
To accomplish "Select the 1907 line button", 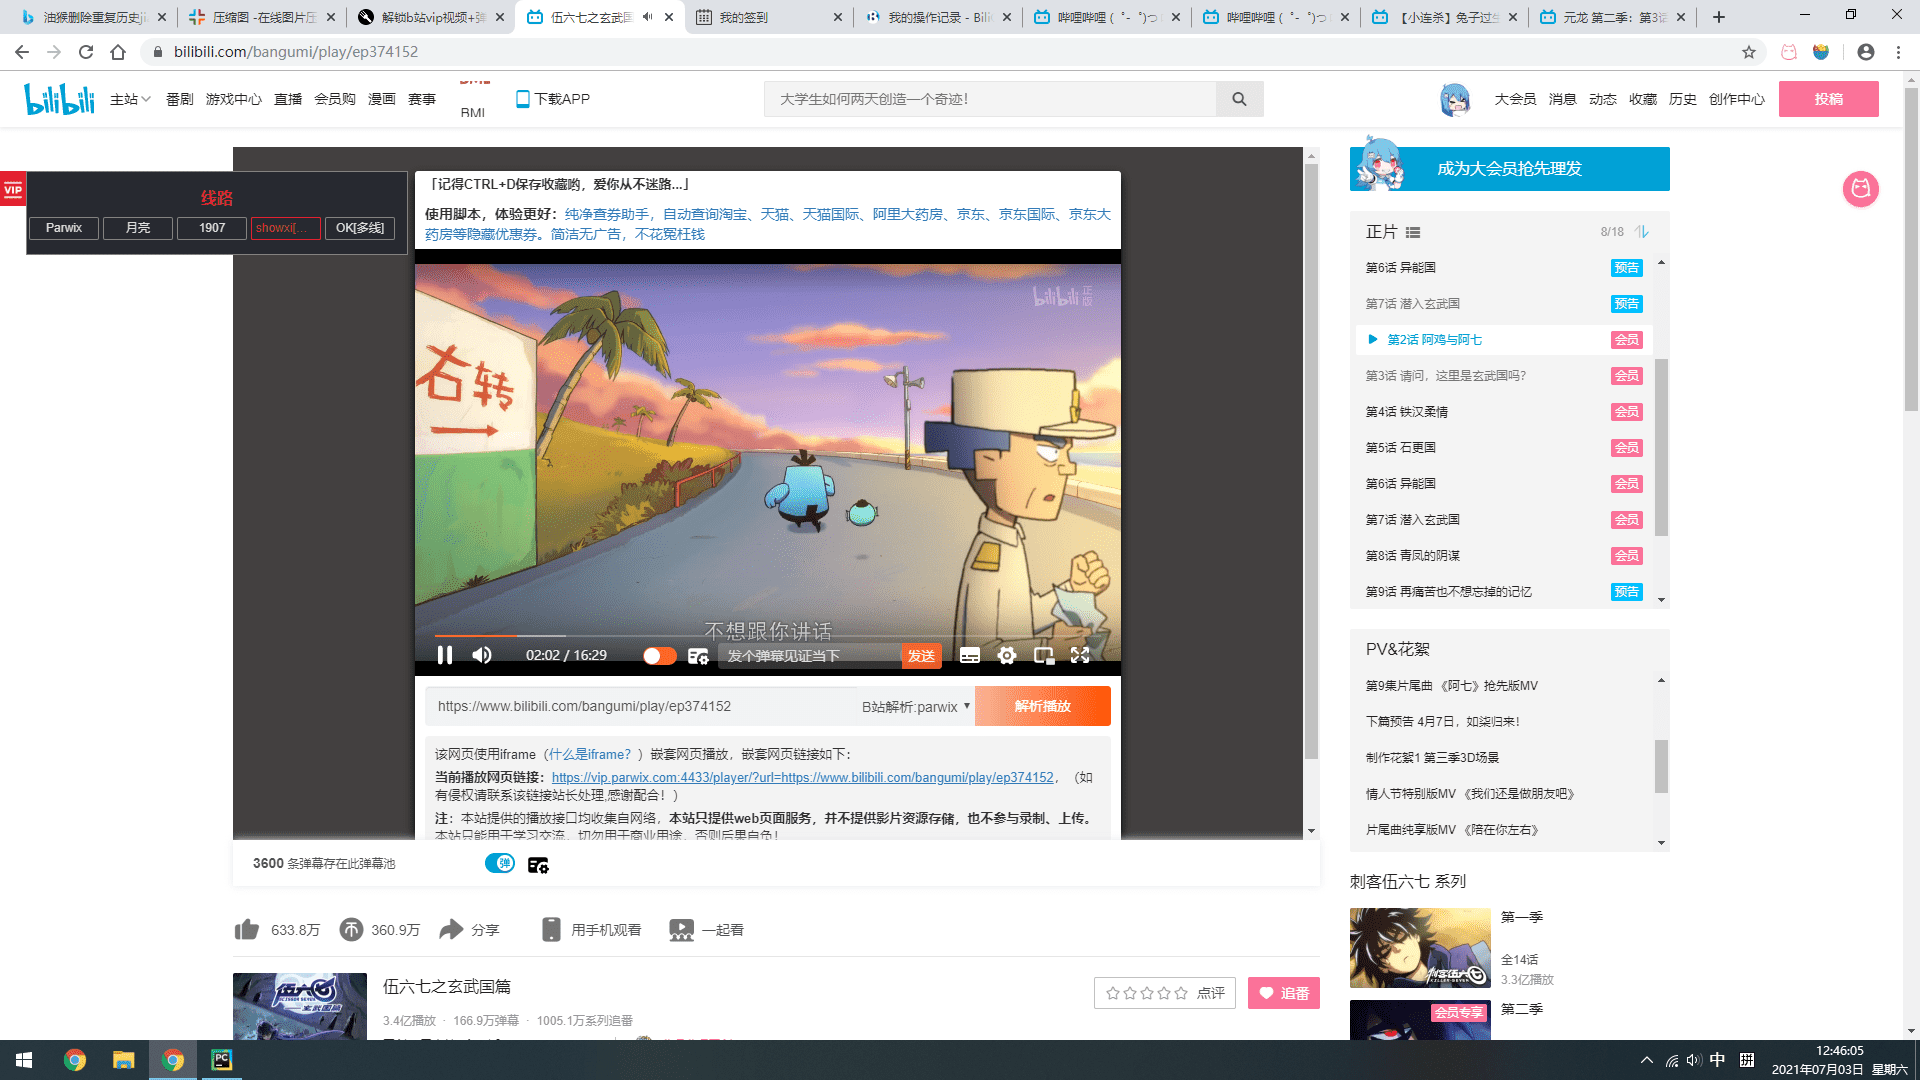I will point(212,228).
